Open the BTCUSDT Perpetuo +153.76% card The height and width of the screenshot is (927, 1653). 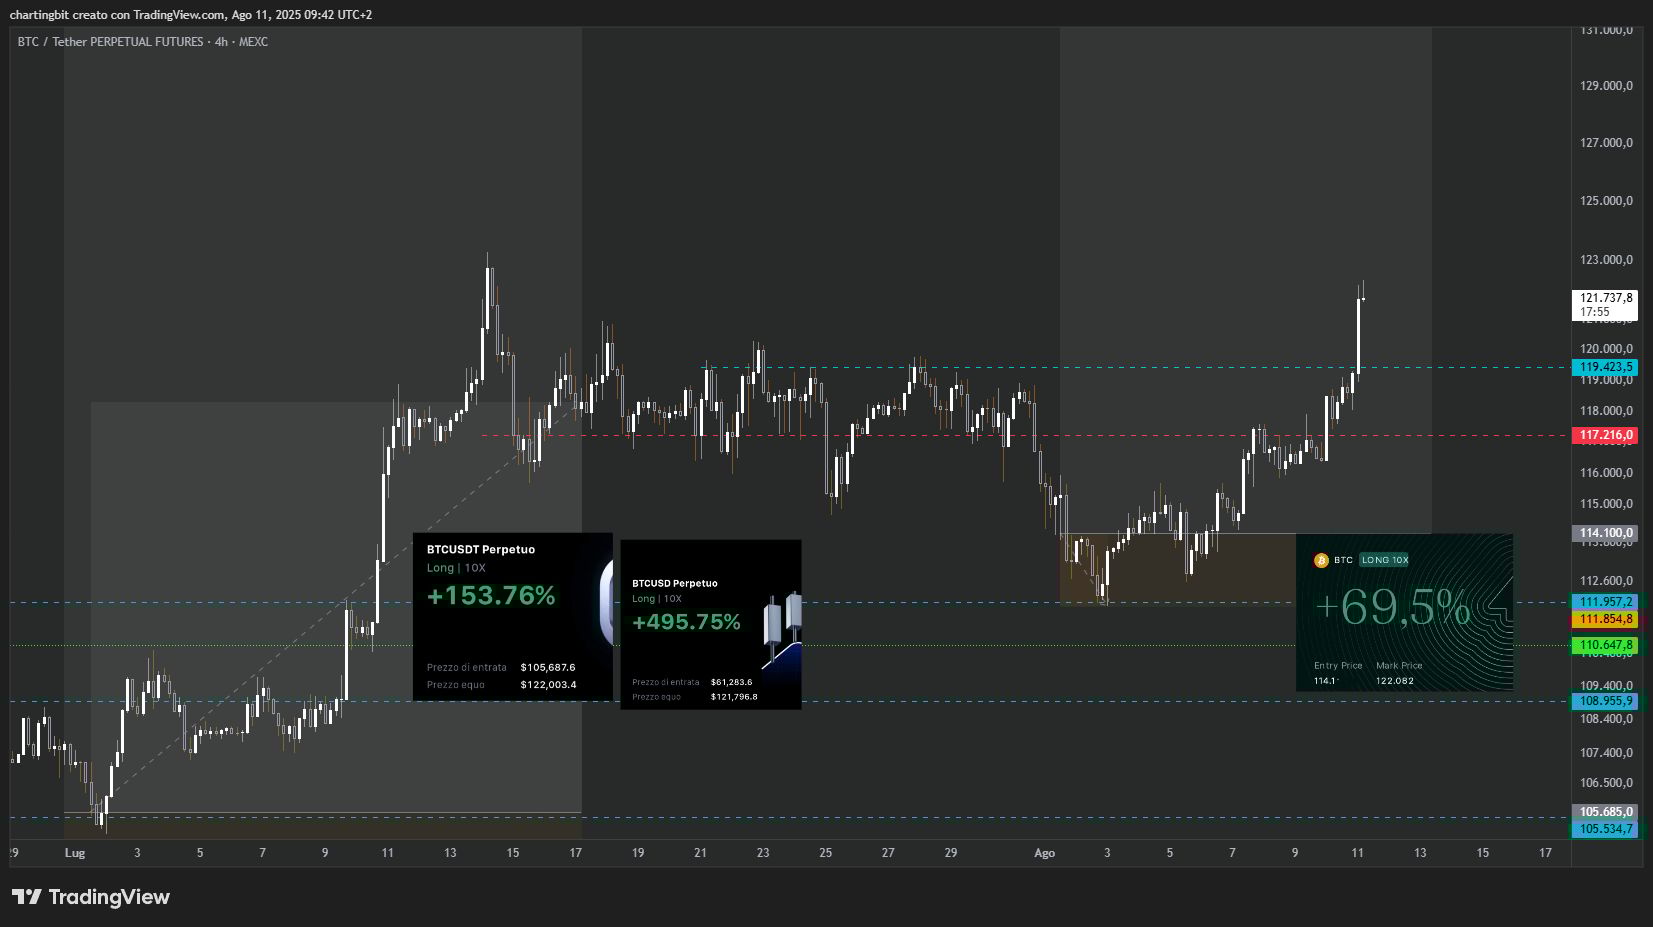click(513, 617)
